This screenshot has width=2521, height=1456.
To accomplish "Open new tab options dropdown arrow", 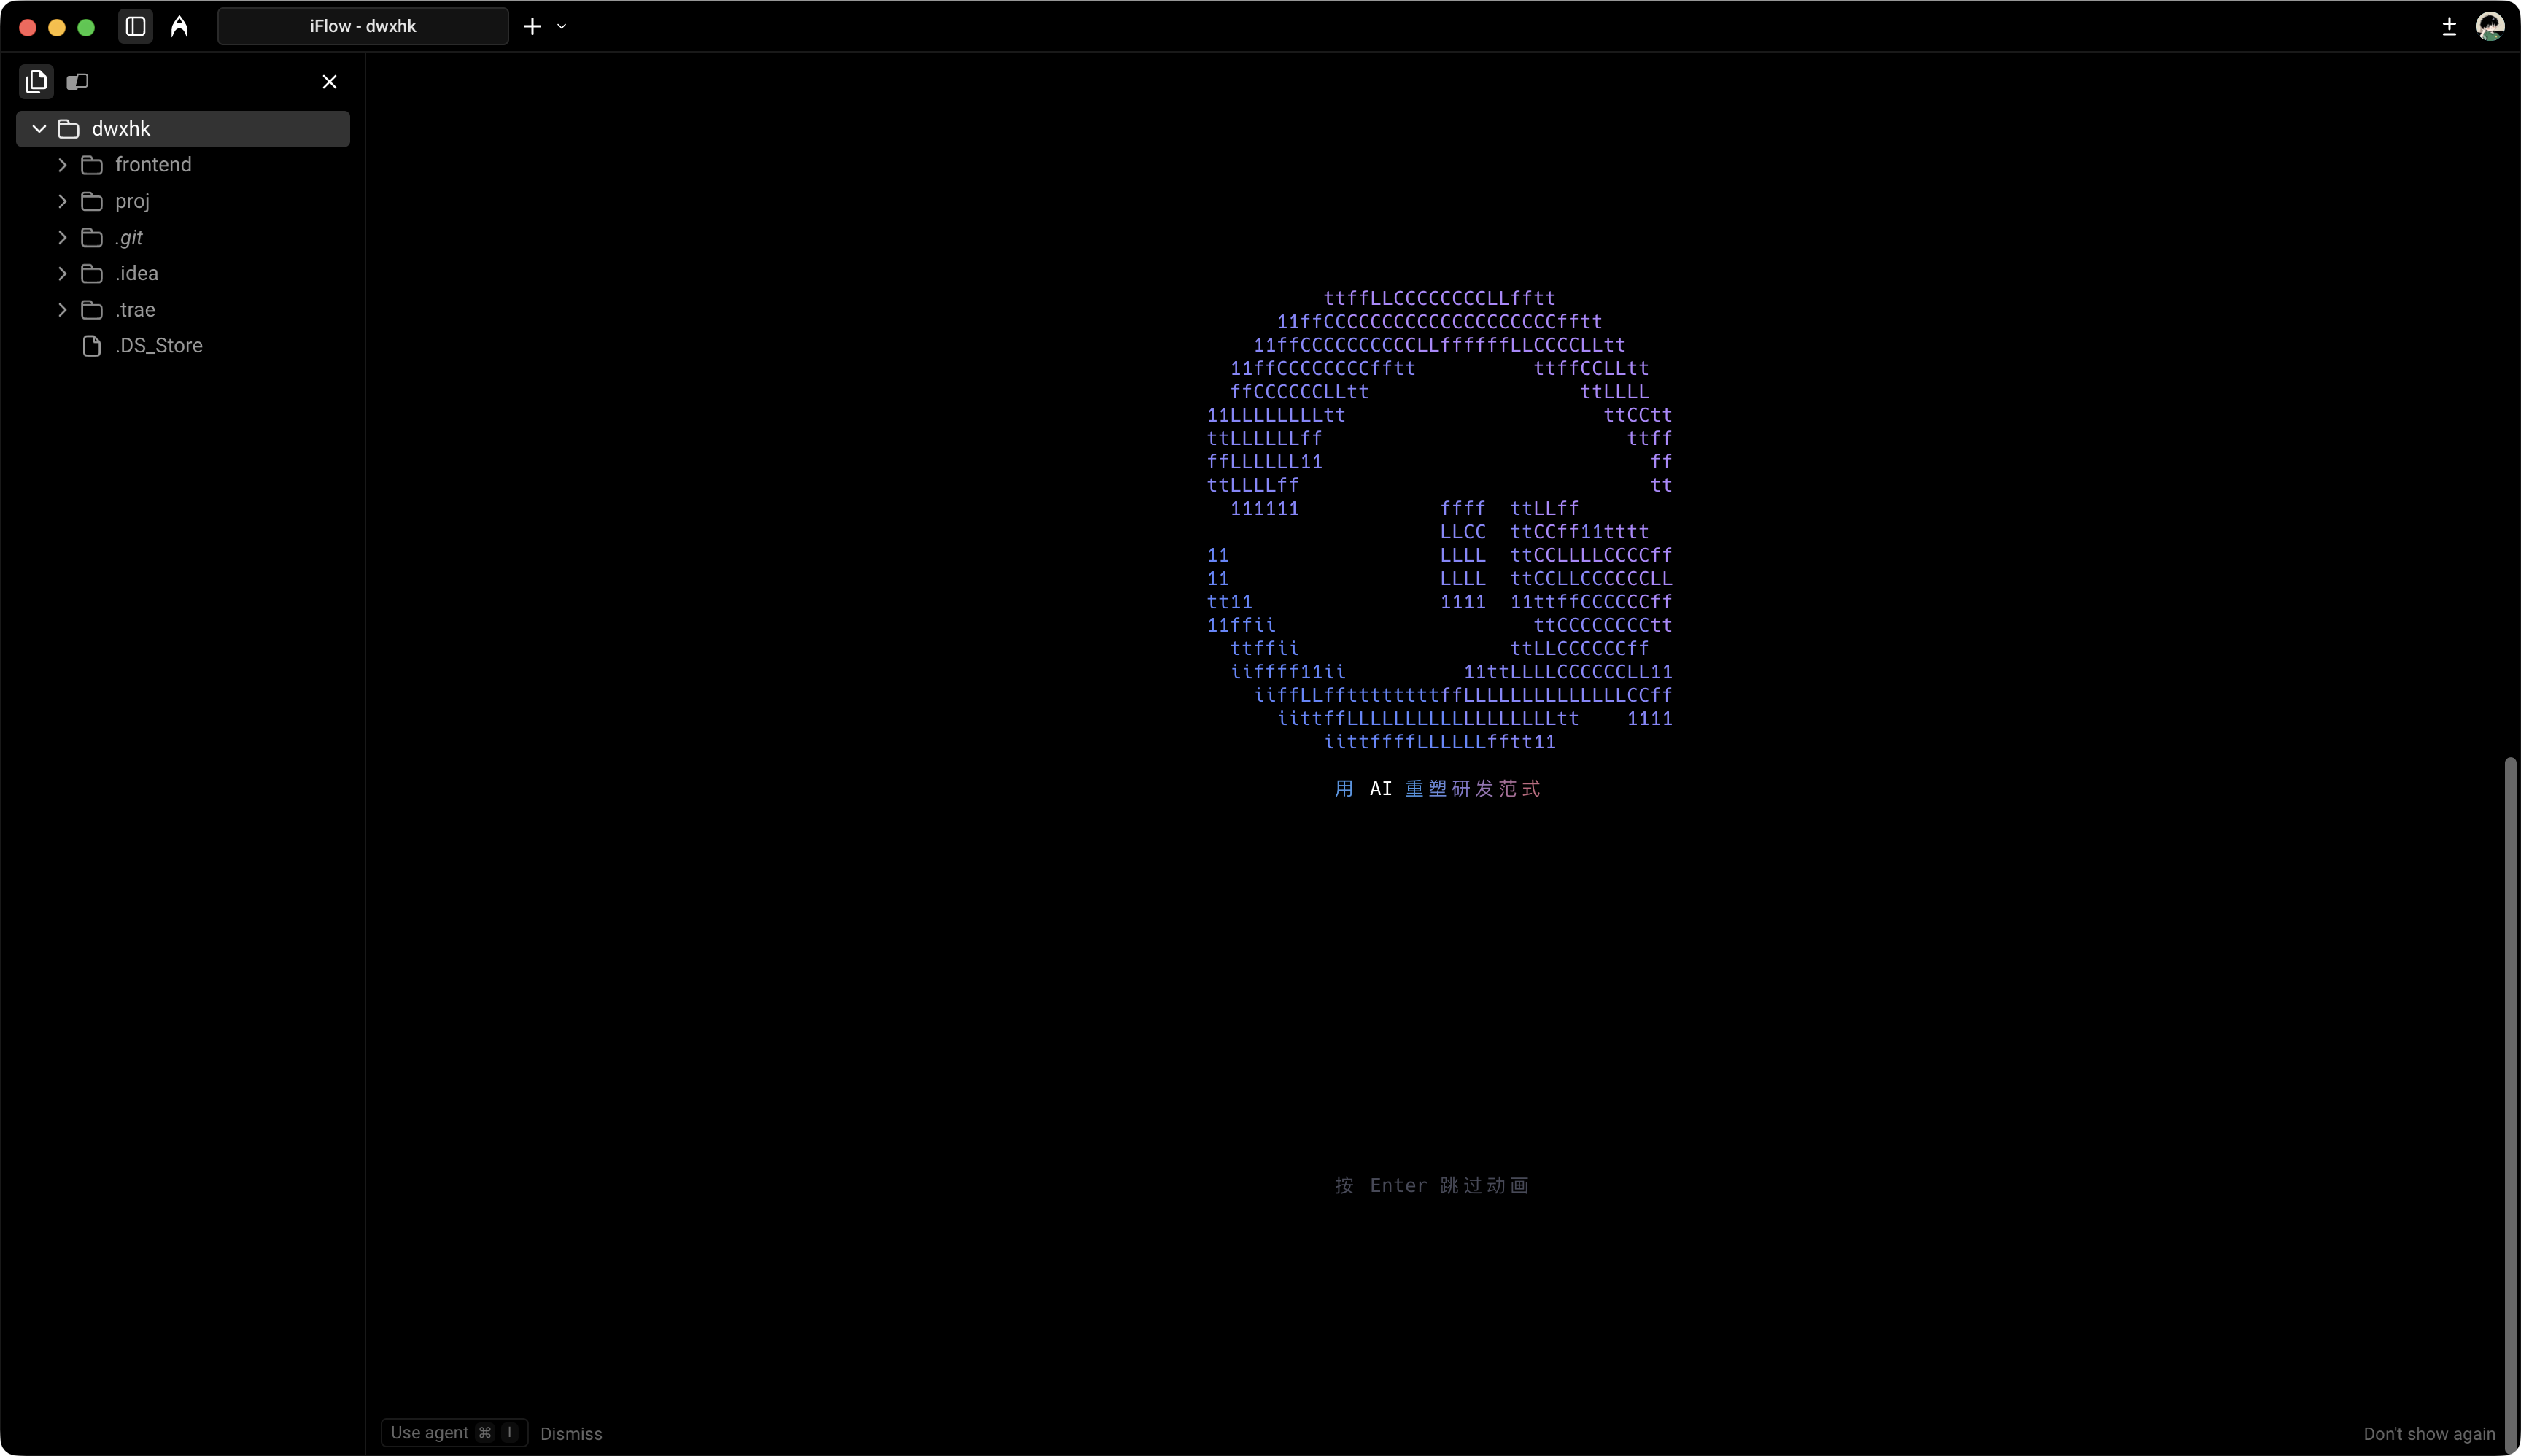I will (562, 27).
